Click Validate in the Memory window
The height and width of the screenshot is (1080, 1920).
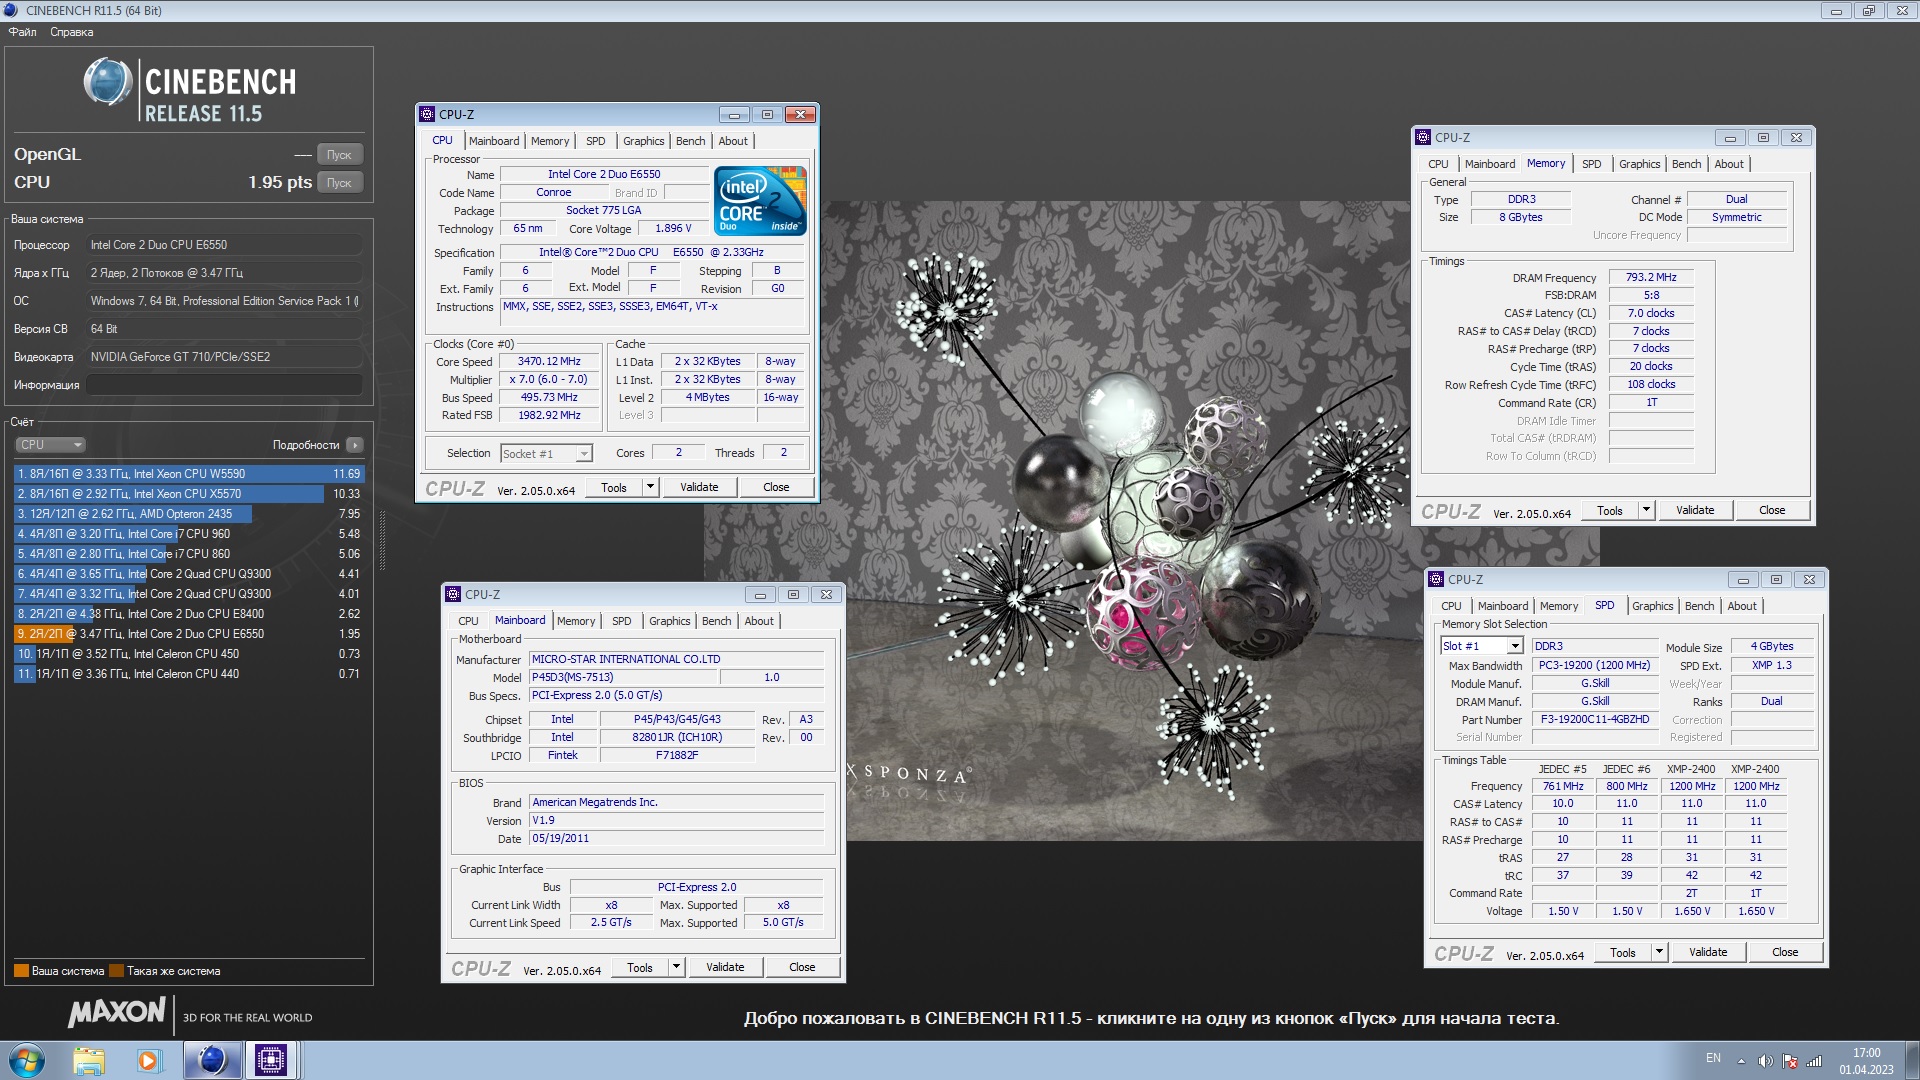pos(1695,510)
